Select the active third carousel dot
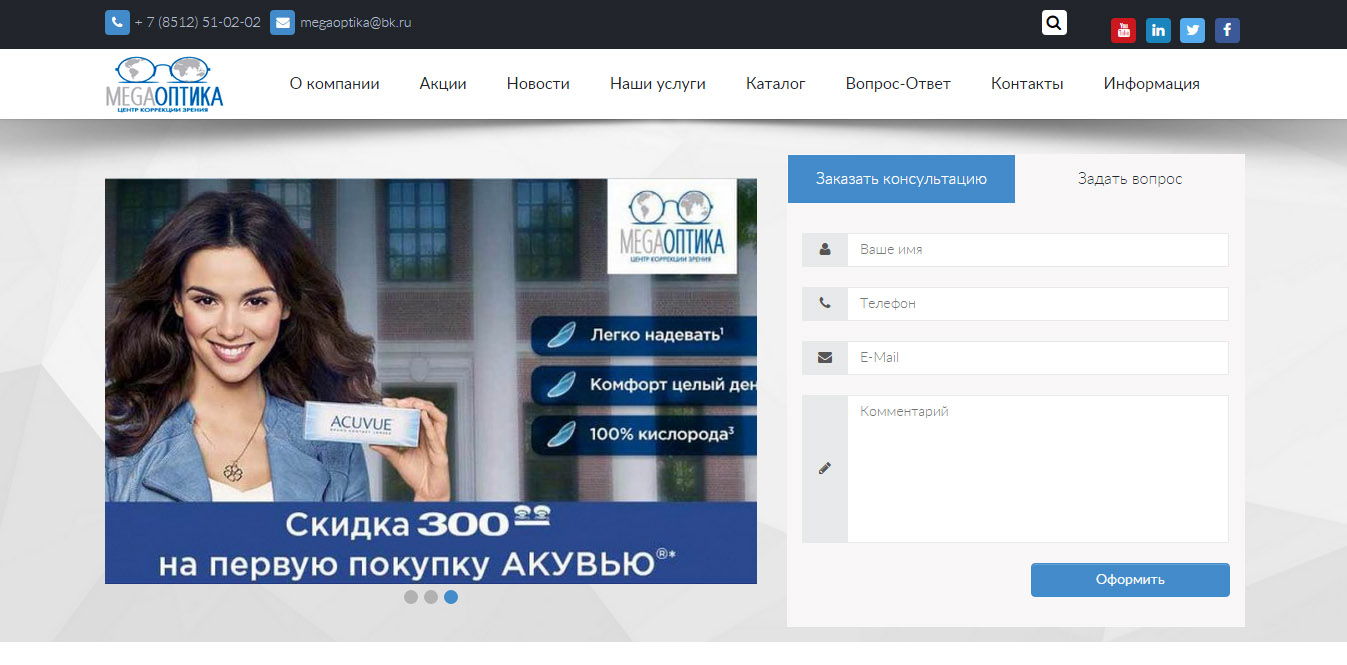Screen dimensions: 1347x665 pos(451,597)
